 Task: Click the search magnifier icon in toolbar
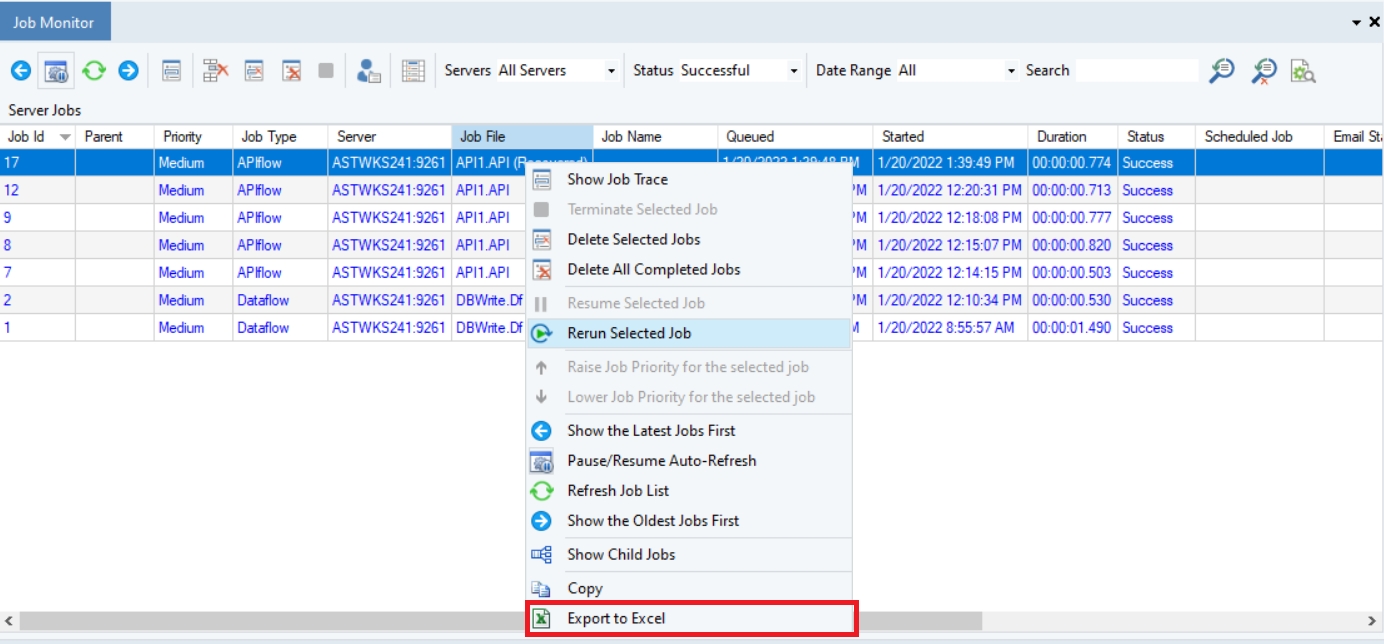(1221, 71)
